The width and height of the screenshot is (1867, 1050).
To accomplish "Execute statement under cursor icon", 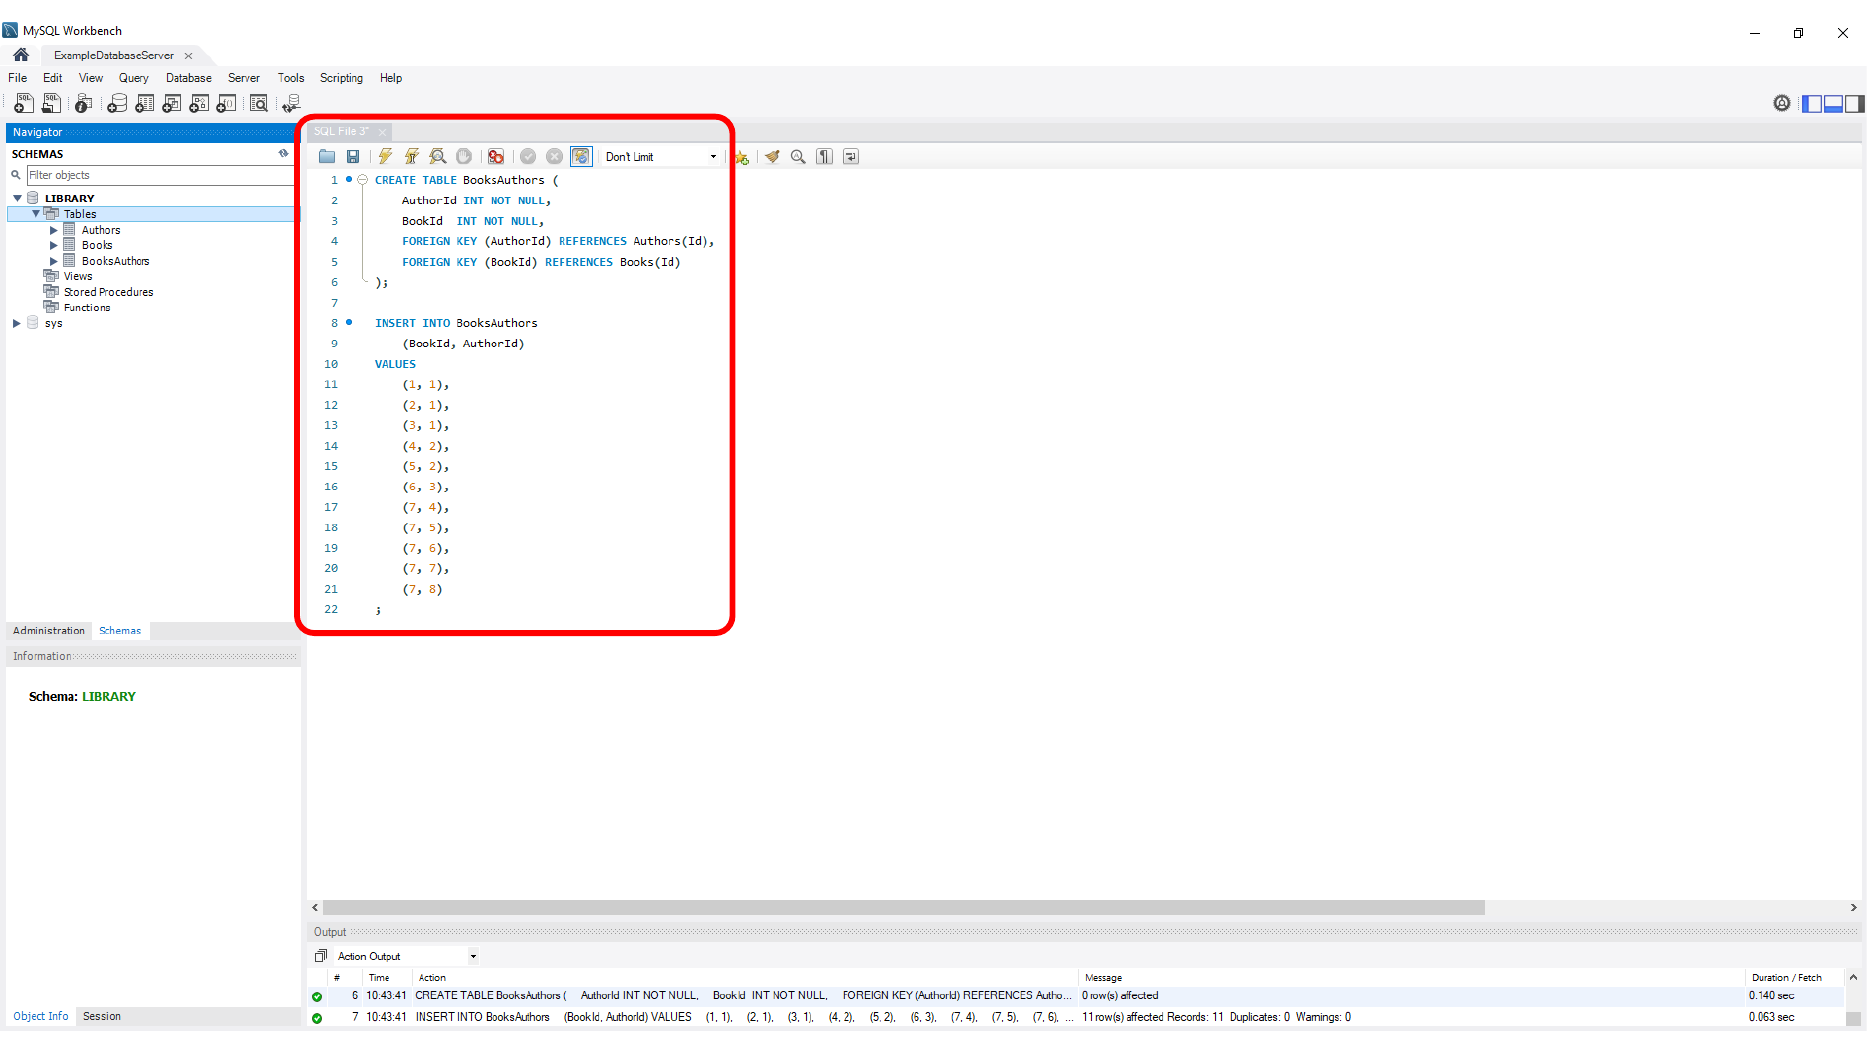I will pos(411,156).
